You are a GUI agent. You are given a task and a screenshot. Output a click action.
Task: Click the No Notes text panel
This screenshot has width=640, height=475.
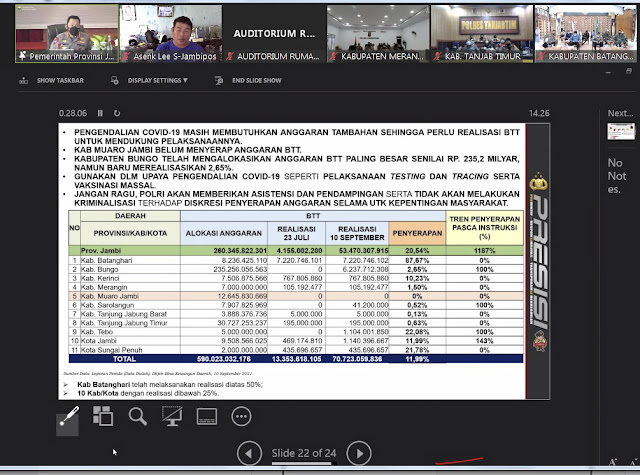[x=616, y=176]
